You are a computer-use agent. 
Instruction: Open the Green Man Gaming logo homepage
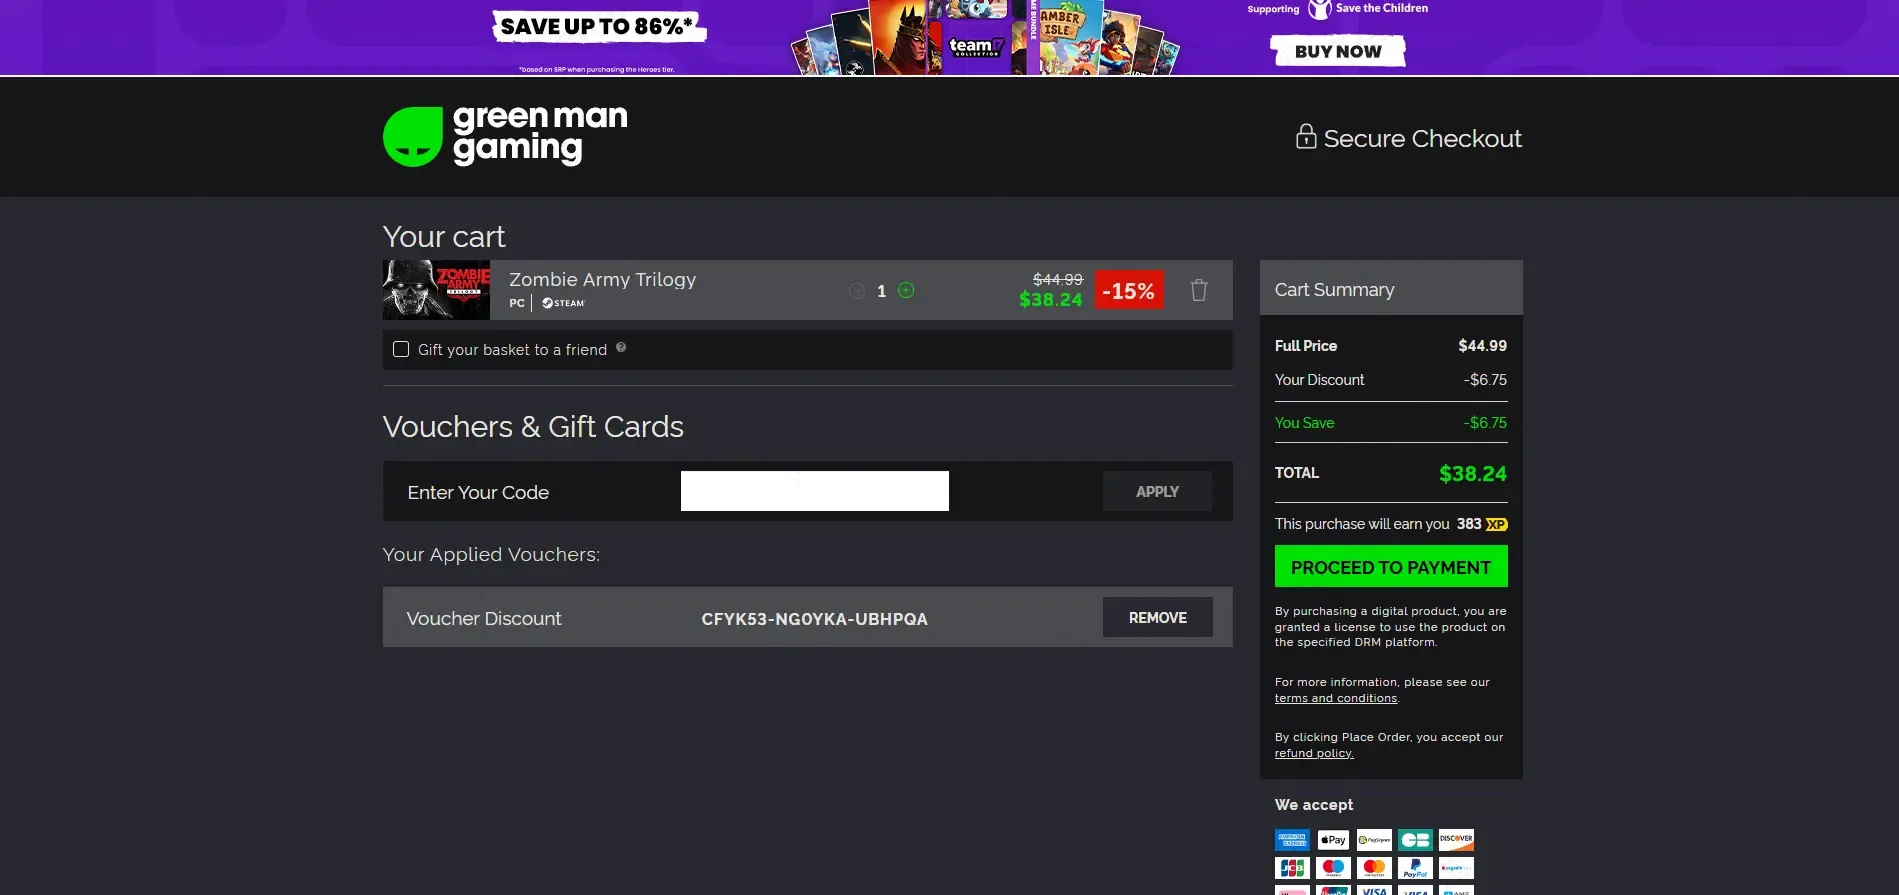pyautogui.click(x=505, y=136)
